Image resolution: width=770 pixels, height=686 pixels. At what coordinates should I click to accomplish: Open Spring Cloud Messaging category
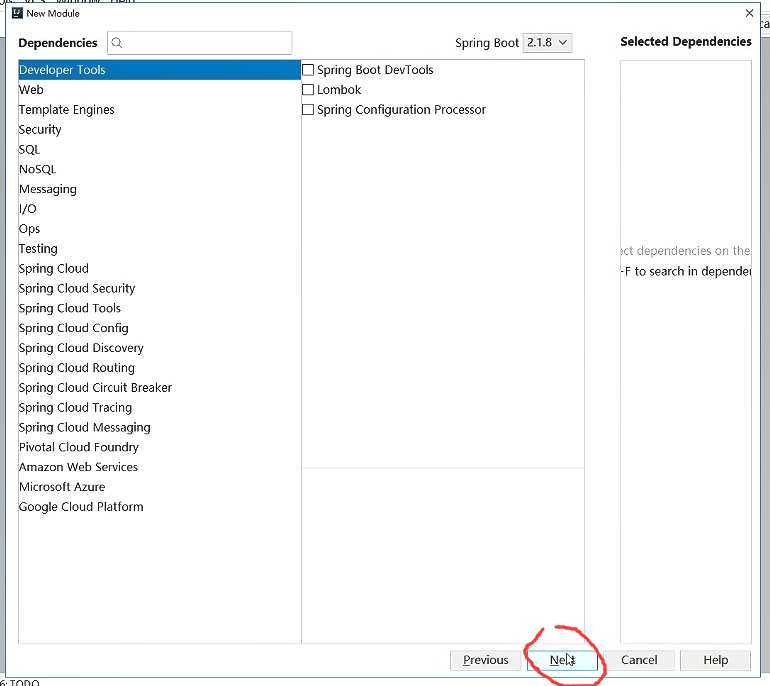[x=159, y=427]
